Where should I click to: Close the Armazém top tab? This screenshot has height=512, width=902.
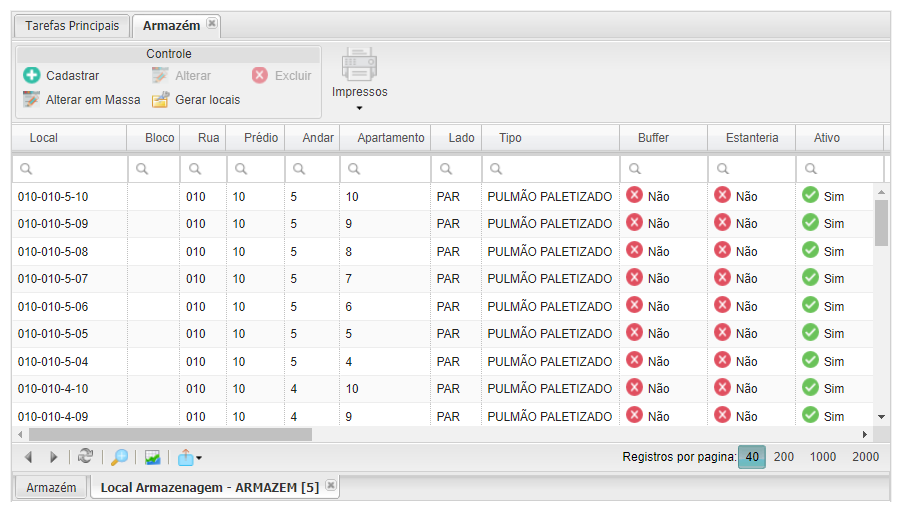(212, 24)
